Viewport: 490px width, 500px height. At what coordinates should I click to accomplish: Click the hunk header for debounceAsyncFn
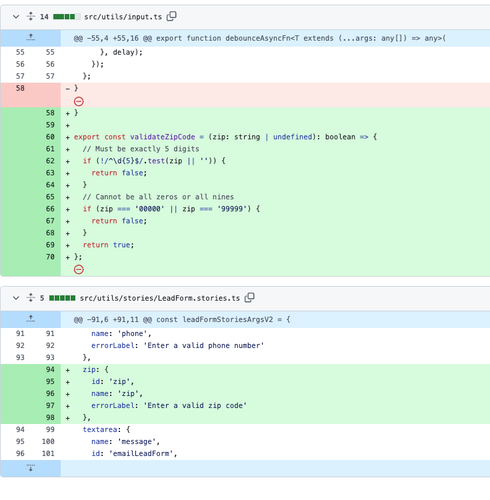(x=259, y=38)
